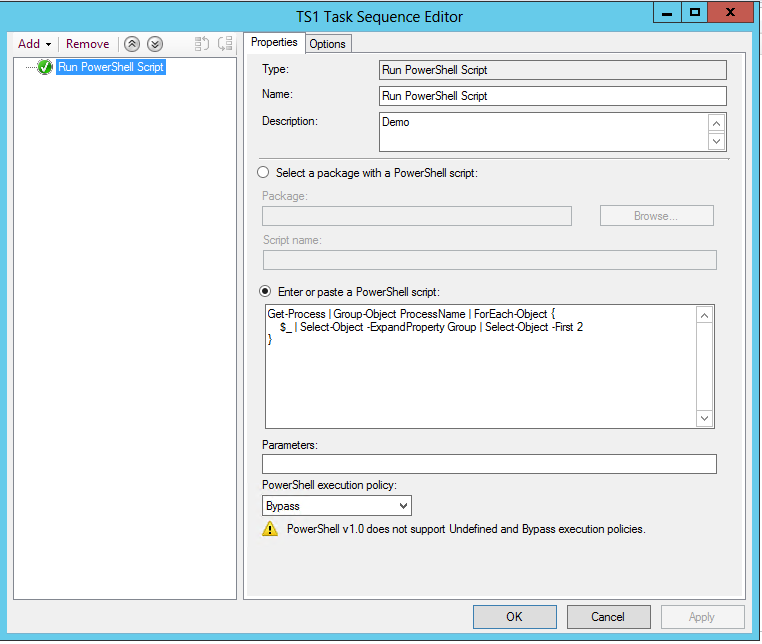This screenshot has width=762, height=644.
Task: Click the green checkmark icon of the step
Action: coord(45,67)
